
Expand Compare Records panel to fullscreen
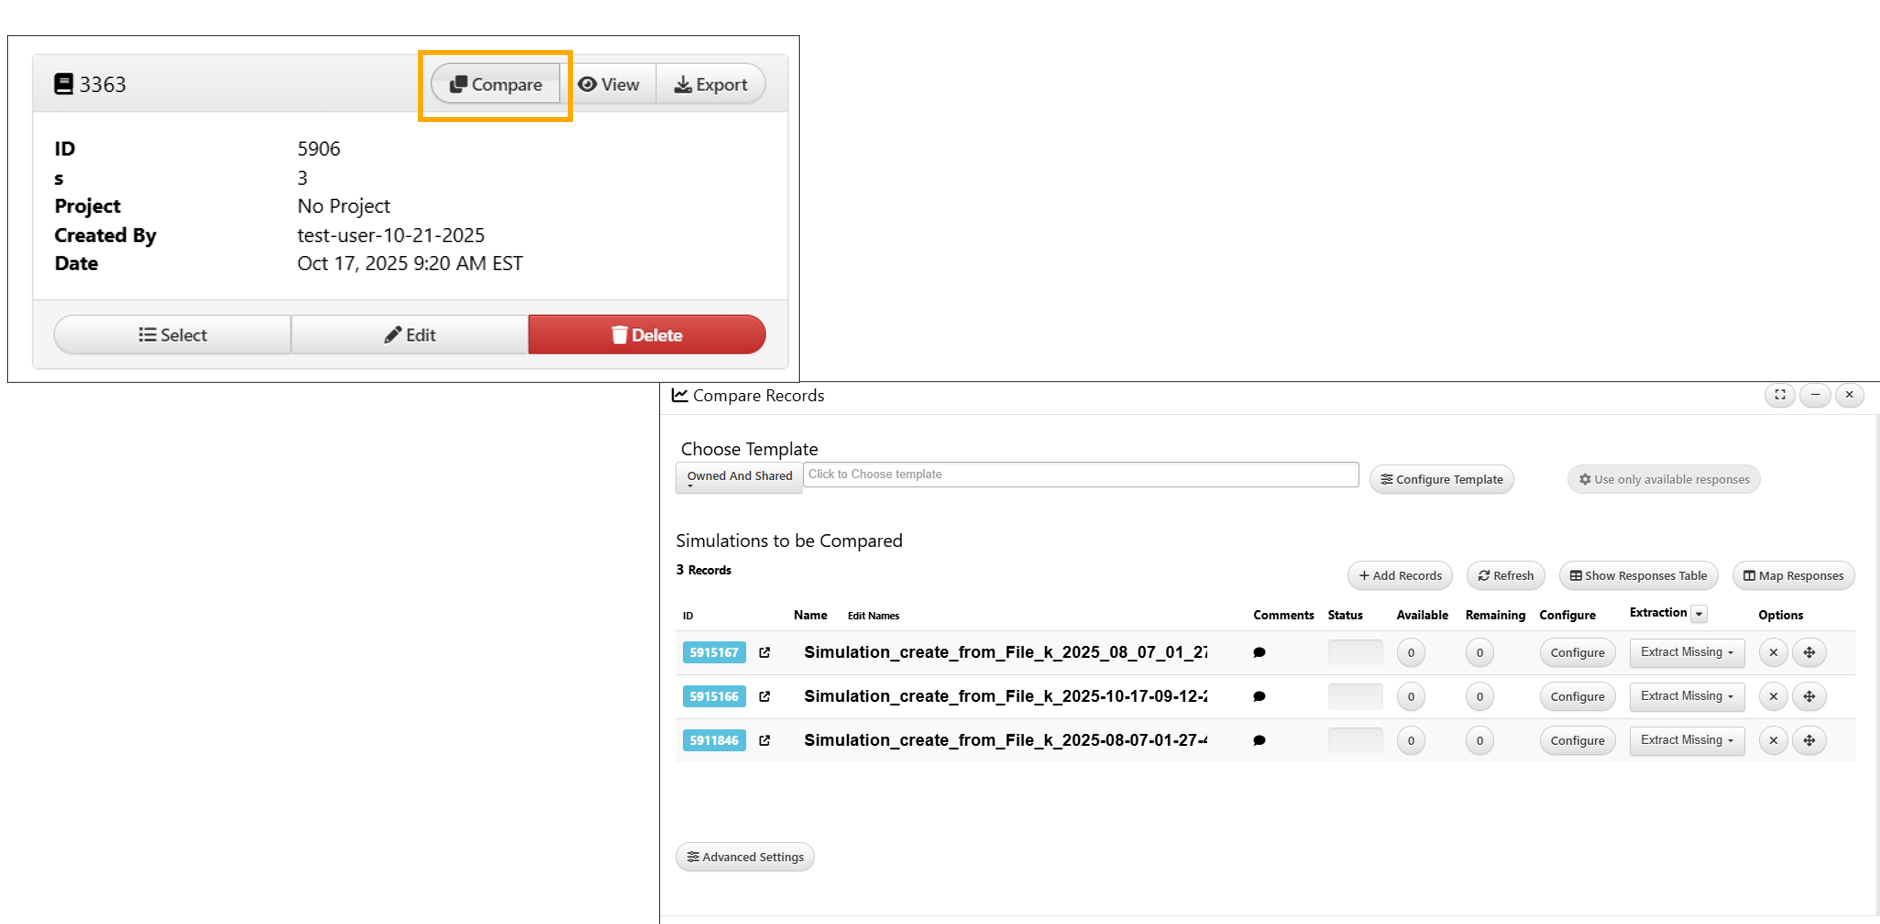click(x=1780, y=395)
